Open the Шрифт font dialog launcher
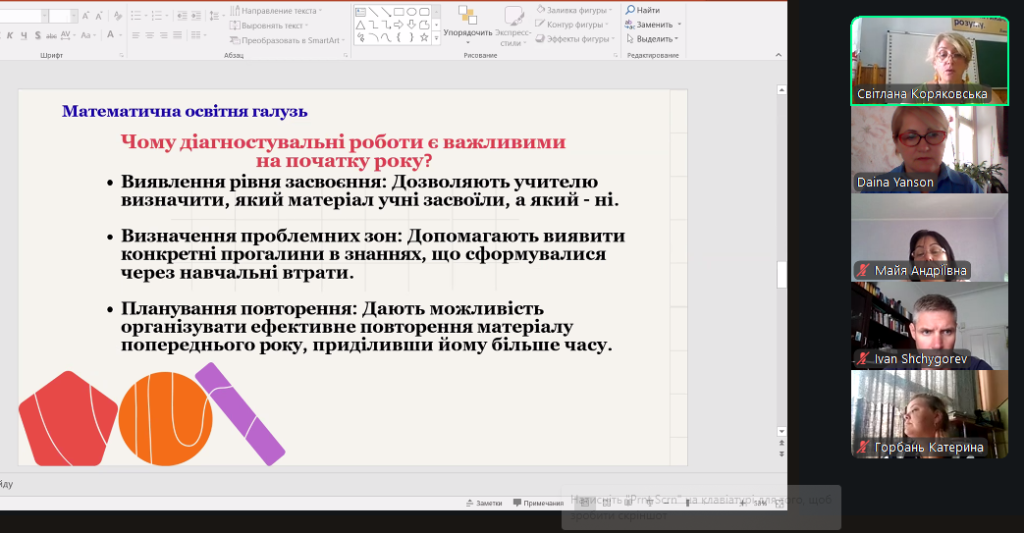This screenshot has height=533, width=1024. pos(121,56)
